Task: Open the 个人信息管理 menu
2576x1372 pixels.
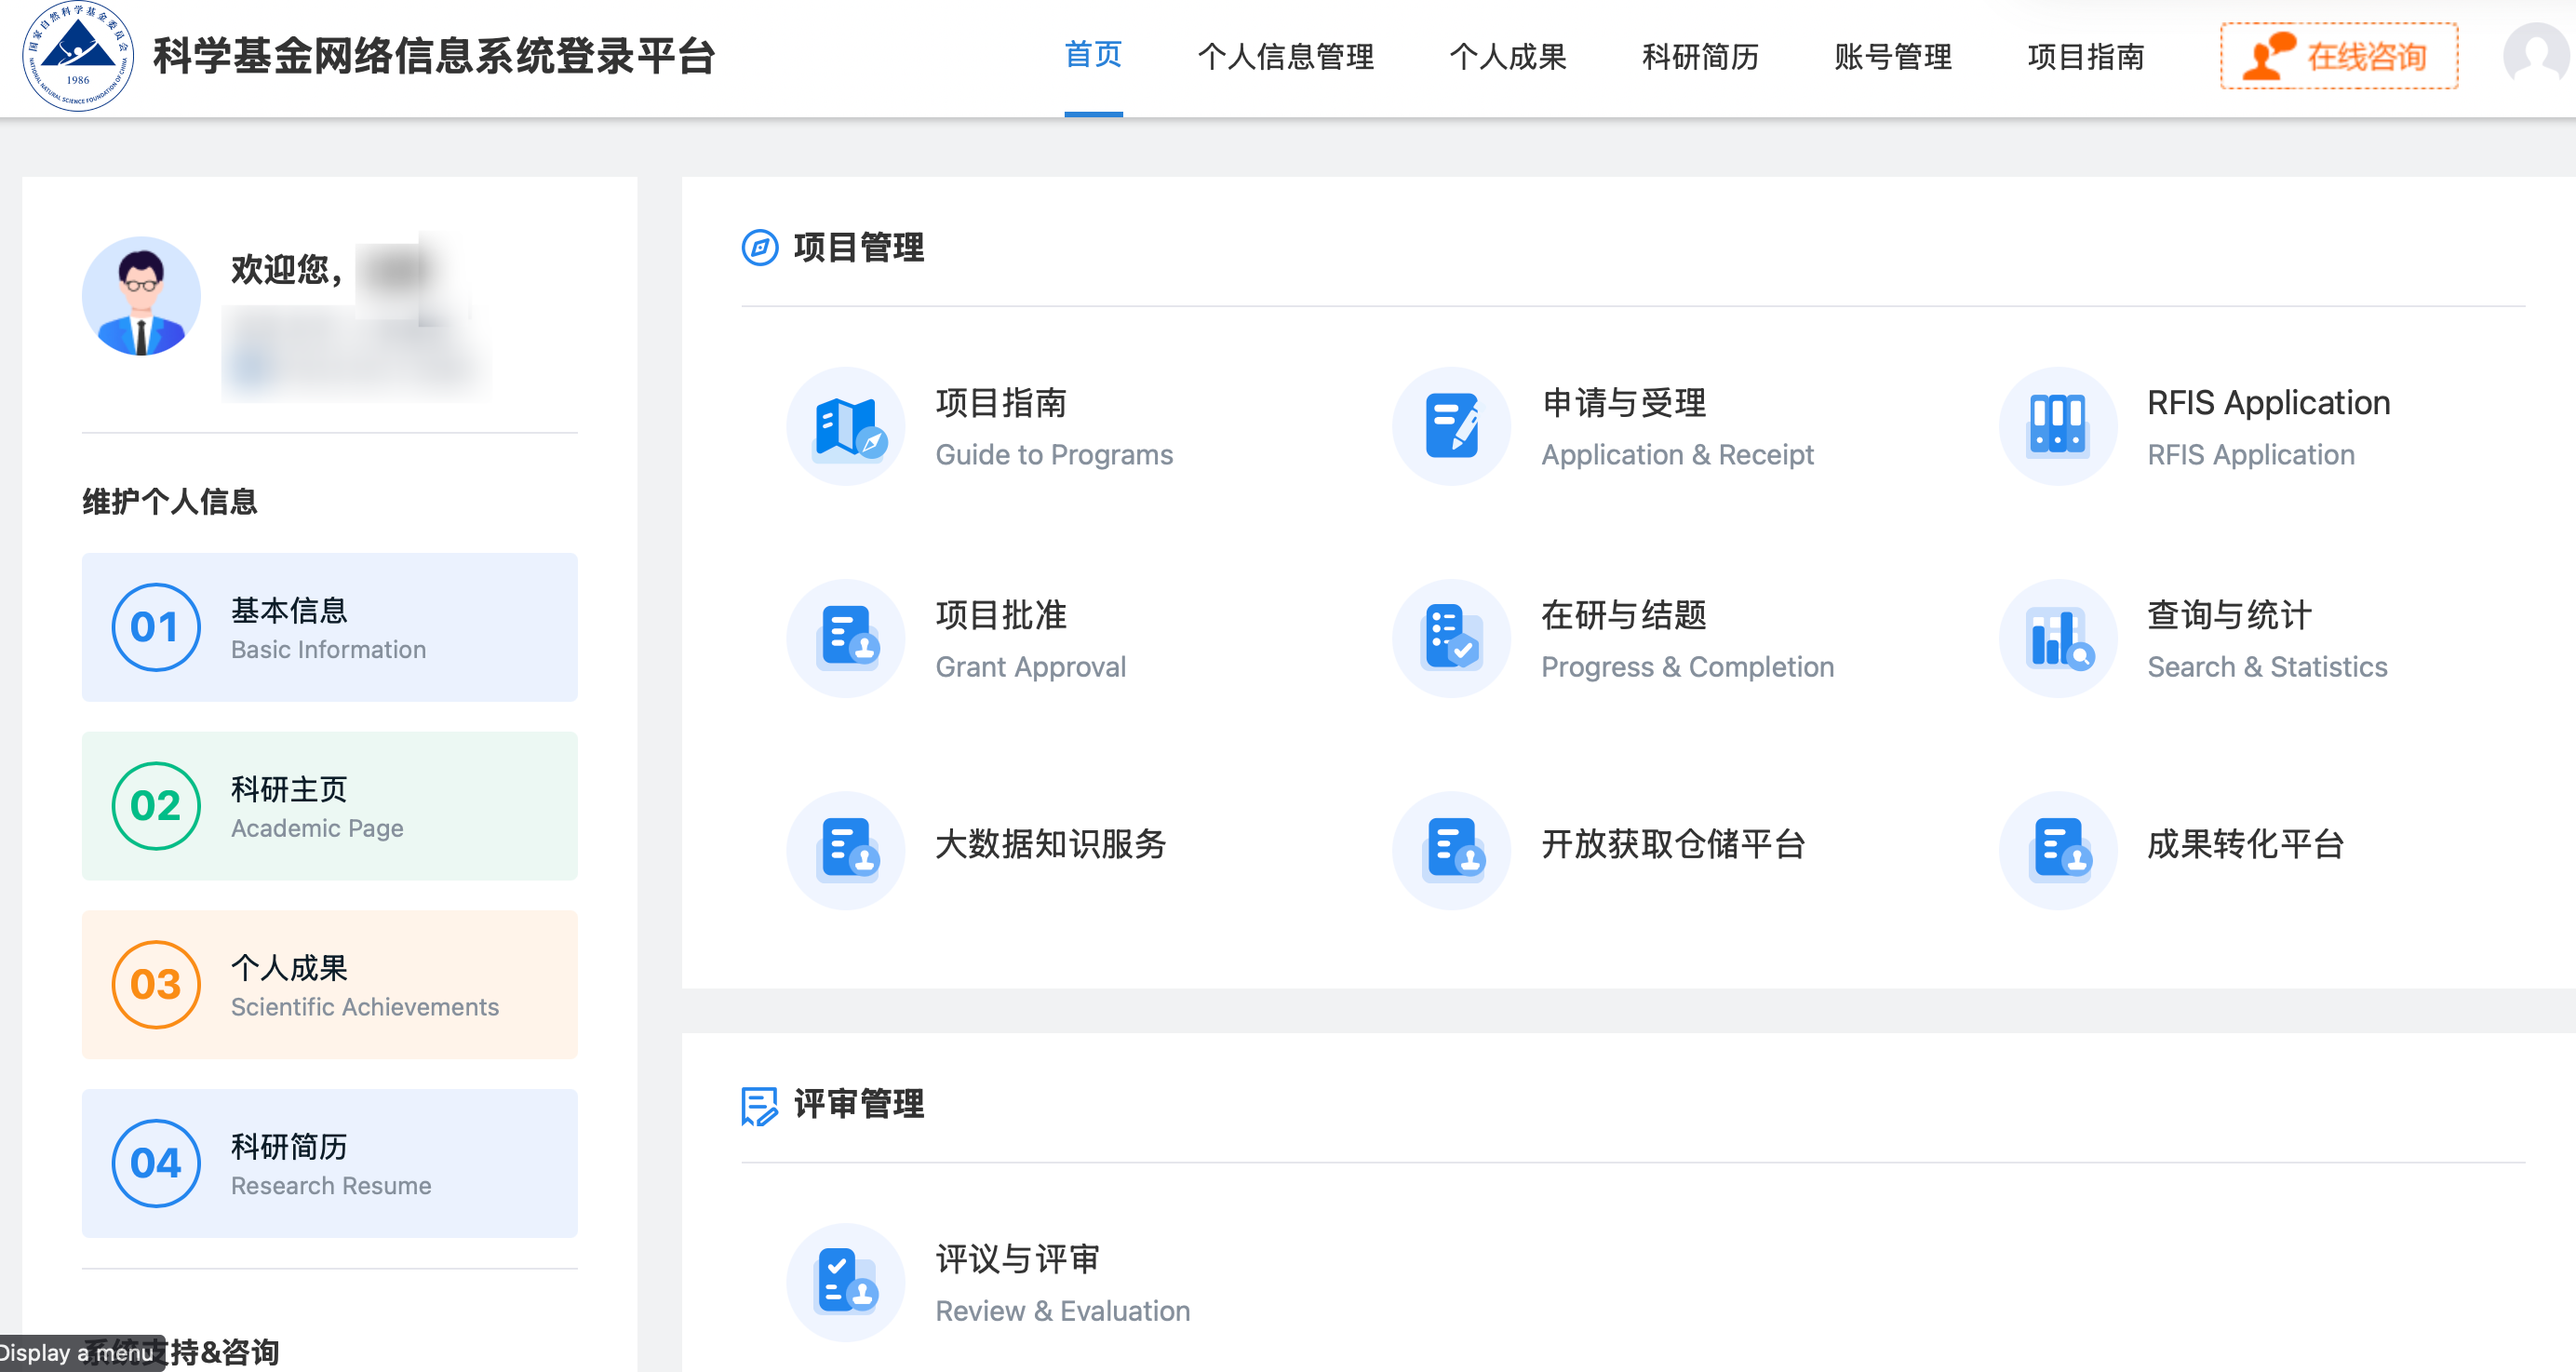Action: (x=1286, y=57)
